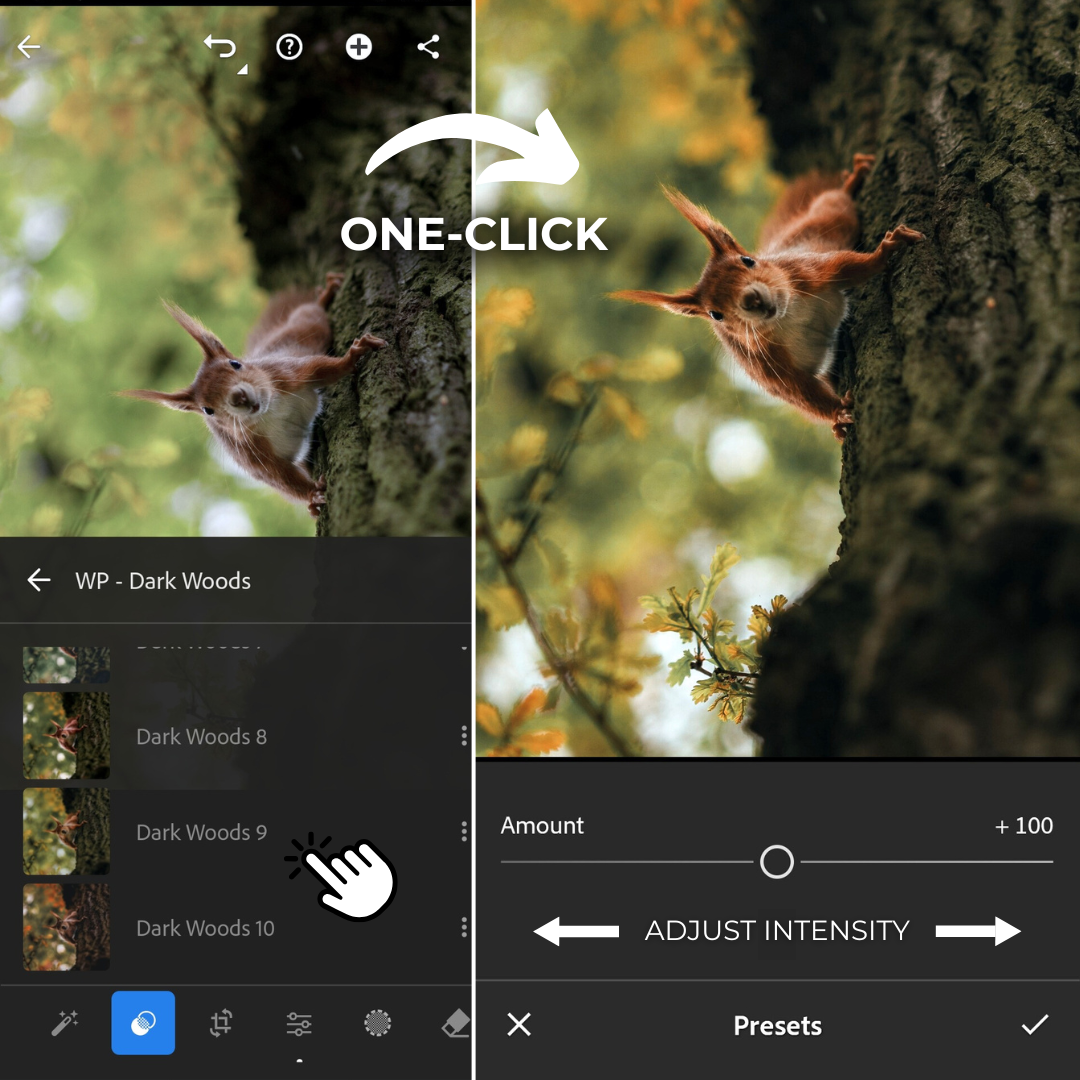This screenshot has height=1080, width=1080.
Task: Open three-dot menu for Dark Woods 10
Action: [x=464, y=928]
